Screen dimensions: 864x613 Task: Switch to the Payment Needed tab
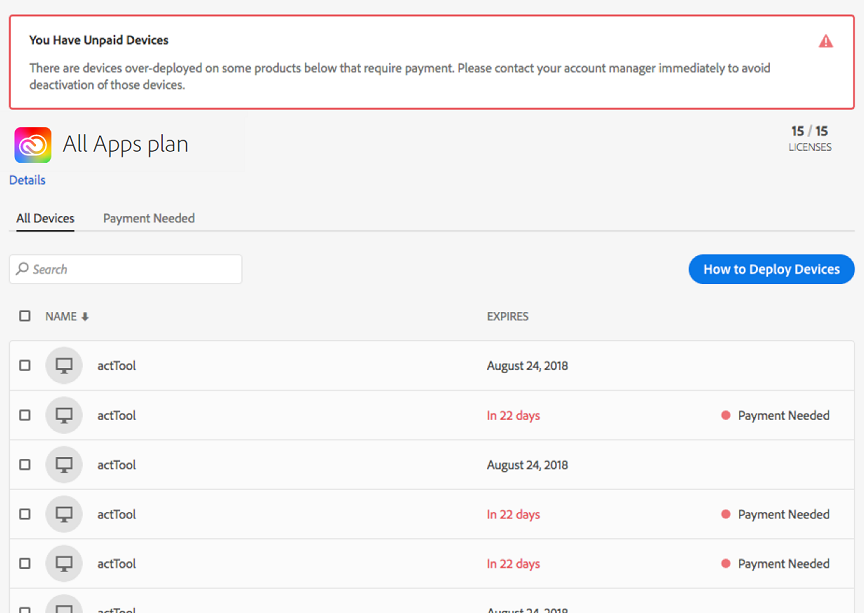pos(149,218)
